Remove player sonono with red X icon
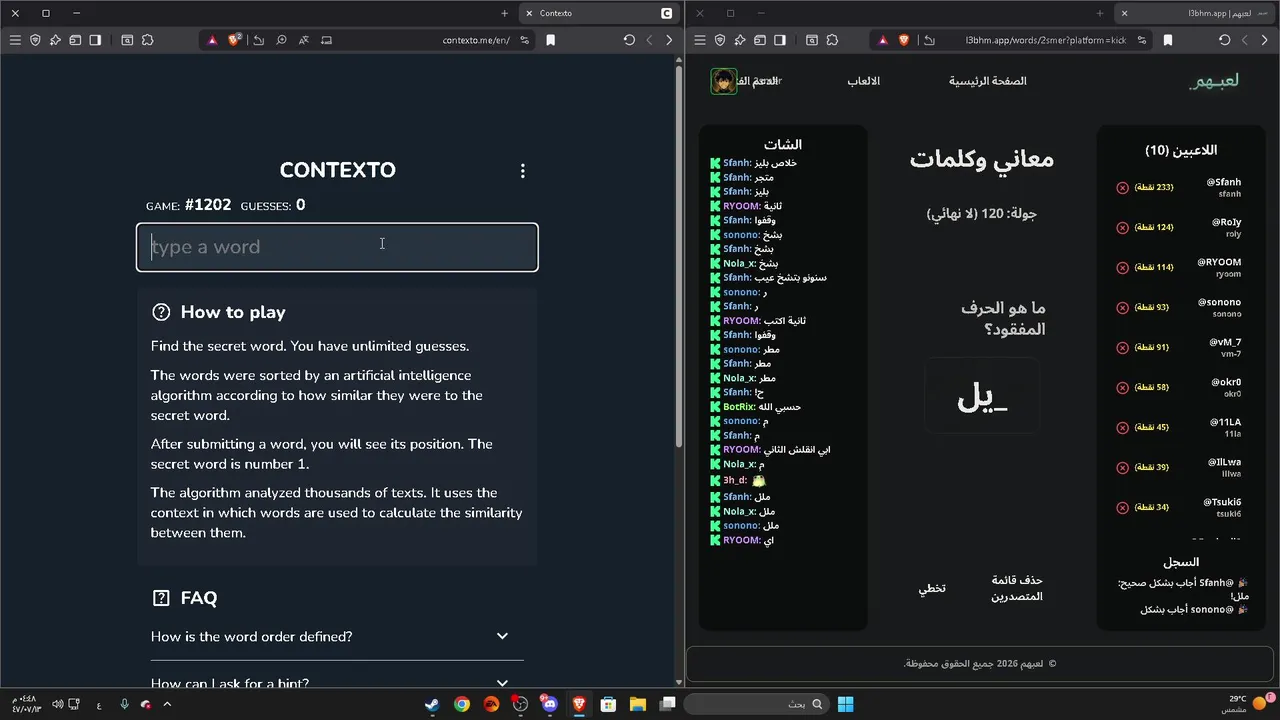 [1122, 308]
